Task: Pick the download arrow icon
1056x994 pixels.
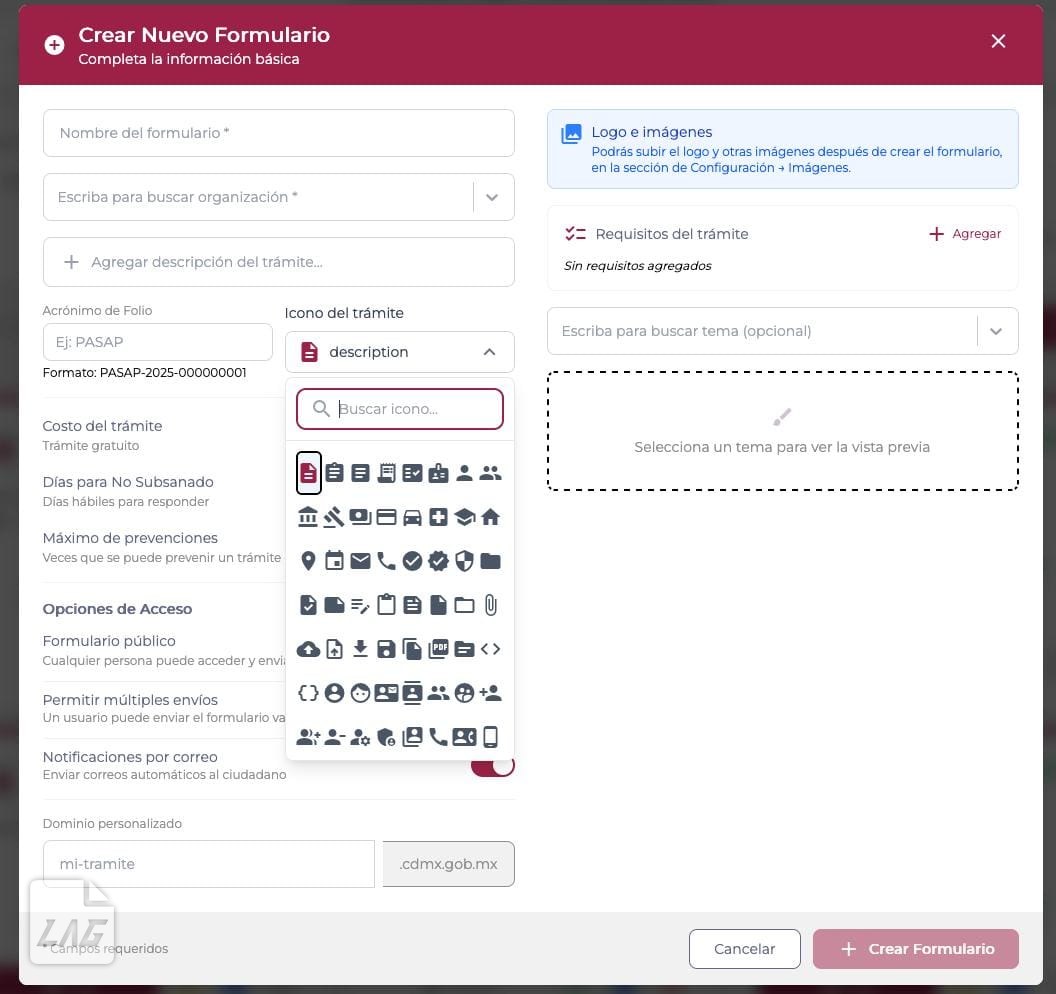Action: pos(360,649)
